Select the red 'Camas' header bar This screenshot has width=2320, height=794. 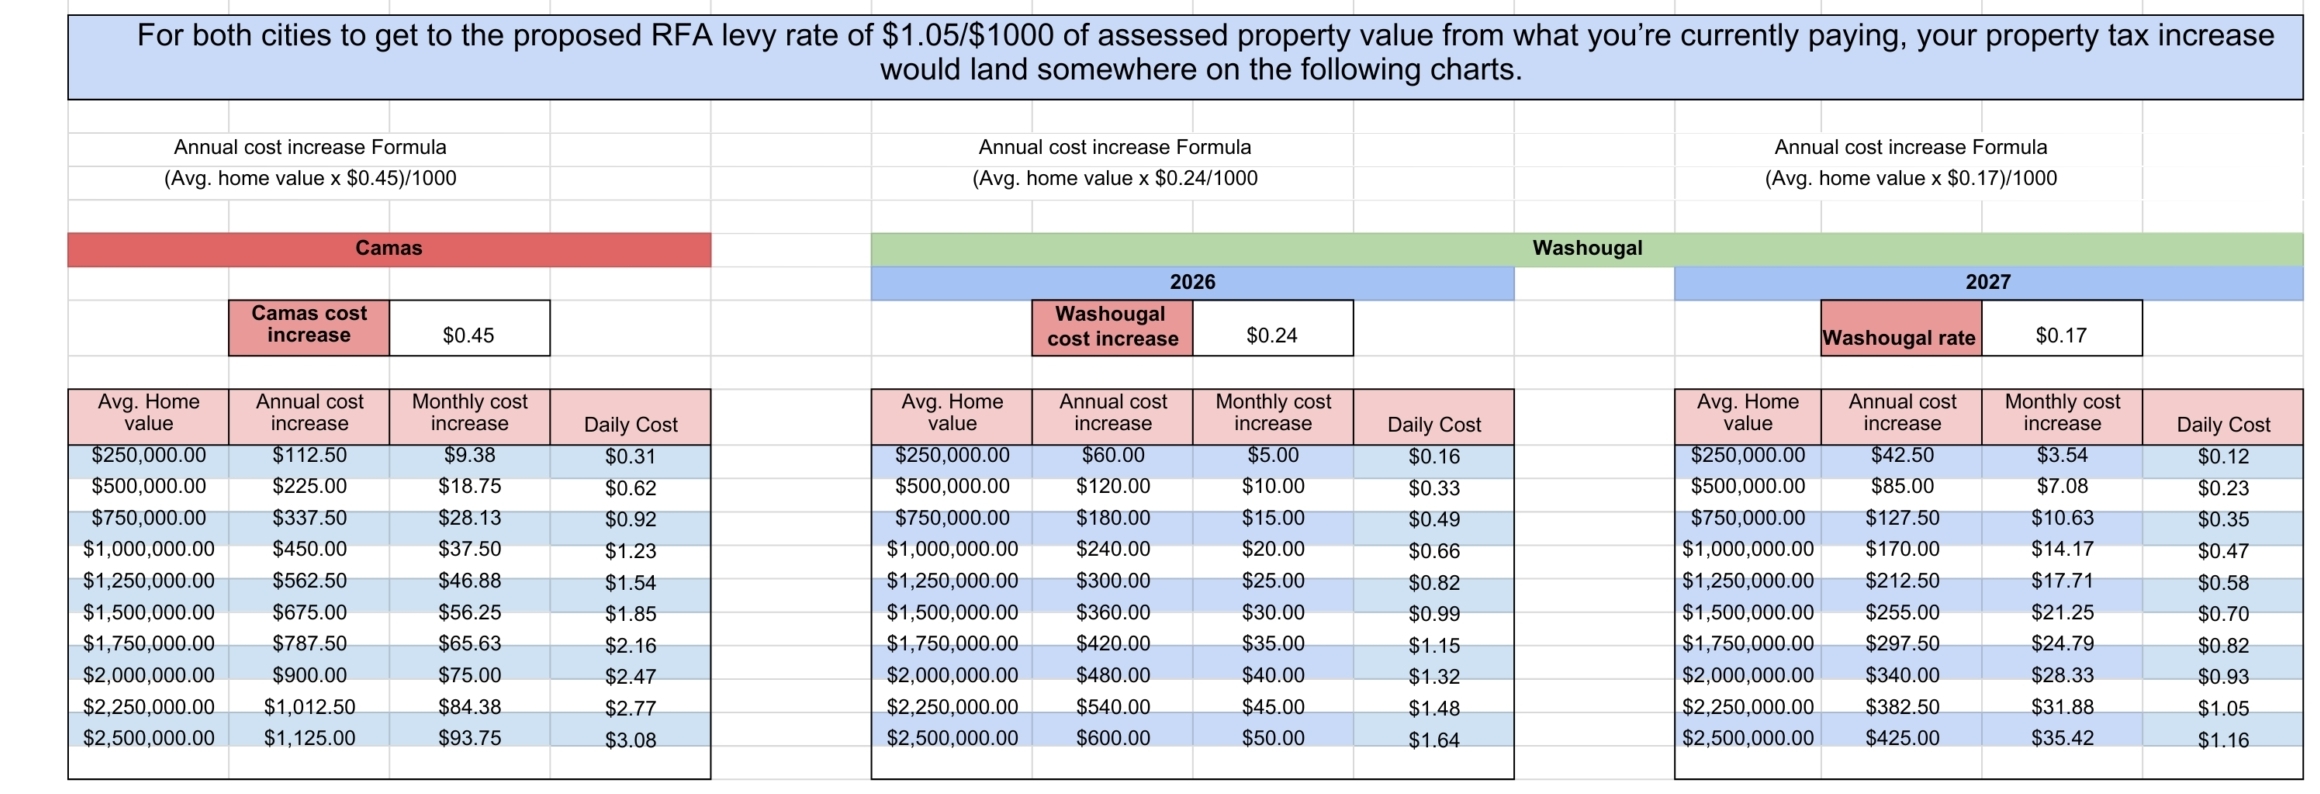[x=389, y=249]
